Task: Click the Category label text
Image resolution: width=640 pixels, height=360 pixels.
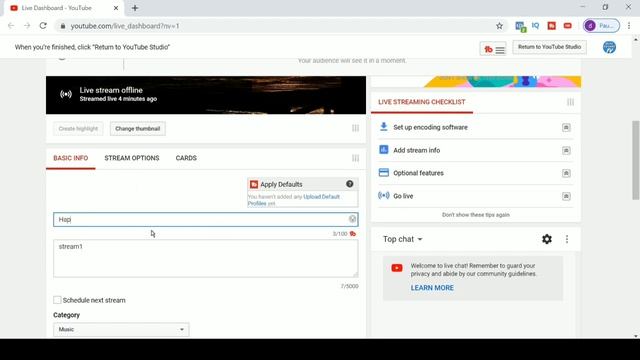Action: (x=67, y=315)
